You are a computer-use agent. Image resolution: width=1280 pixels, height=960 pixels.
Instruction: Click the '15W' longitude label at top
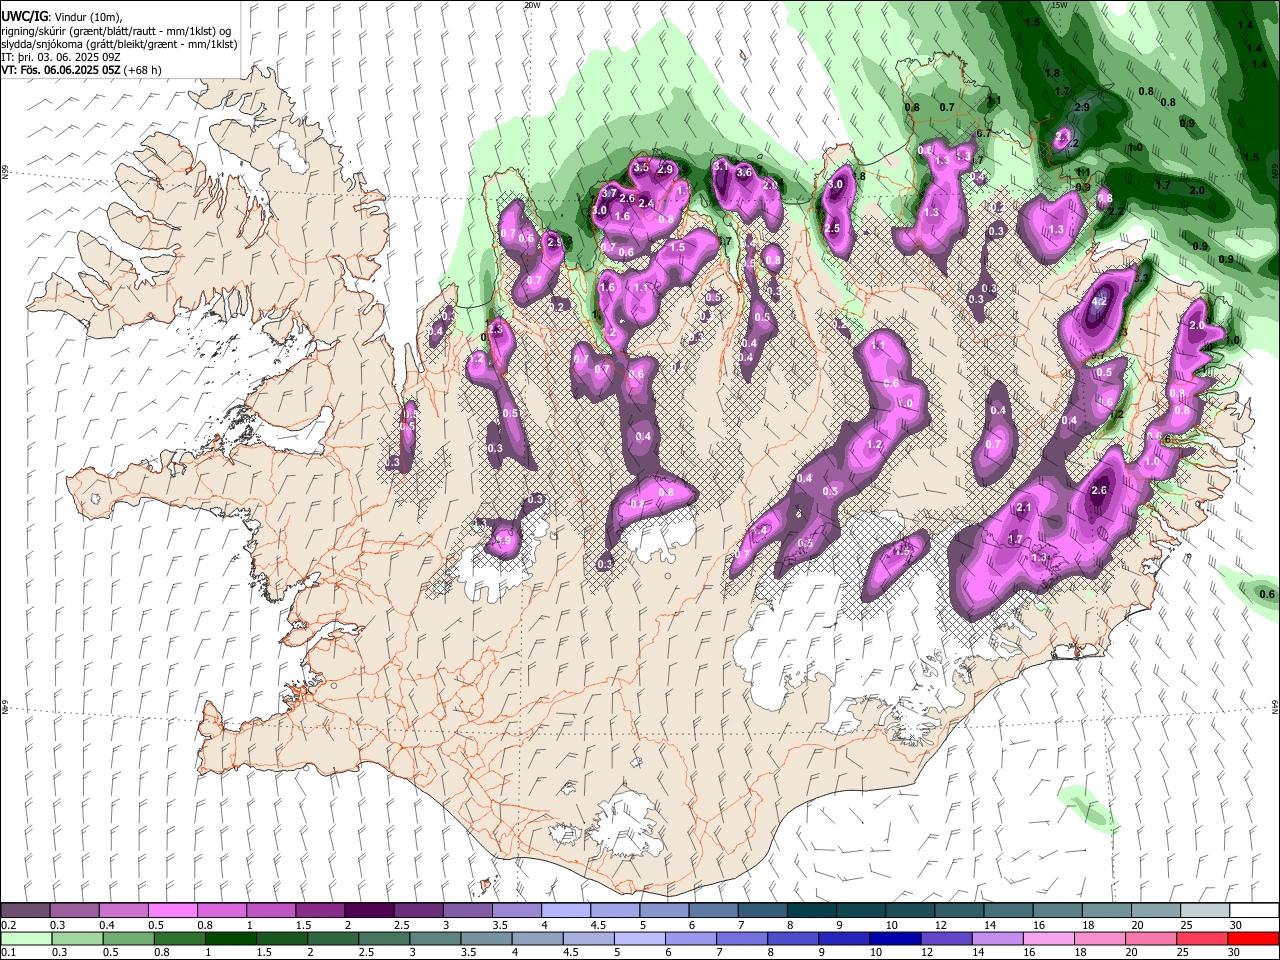click(x=1060, y=5)
